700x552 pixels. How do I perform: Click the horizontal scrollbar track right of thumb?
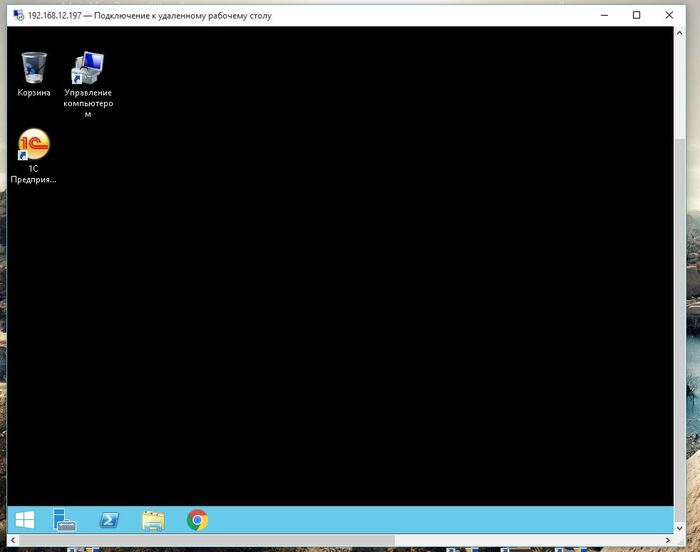click(x=529, y=540)
